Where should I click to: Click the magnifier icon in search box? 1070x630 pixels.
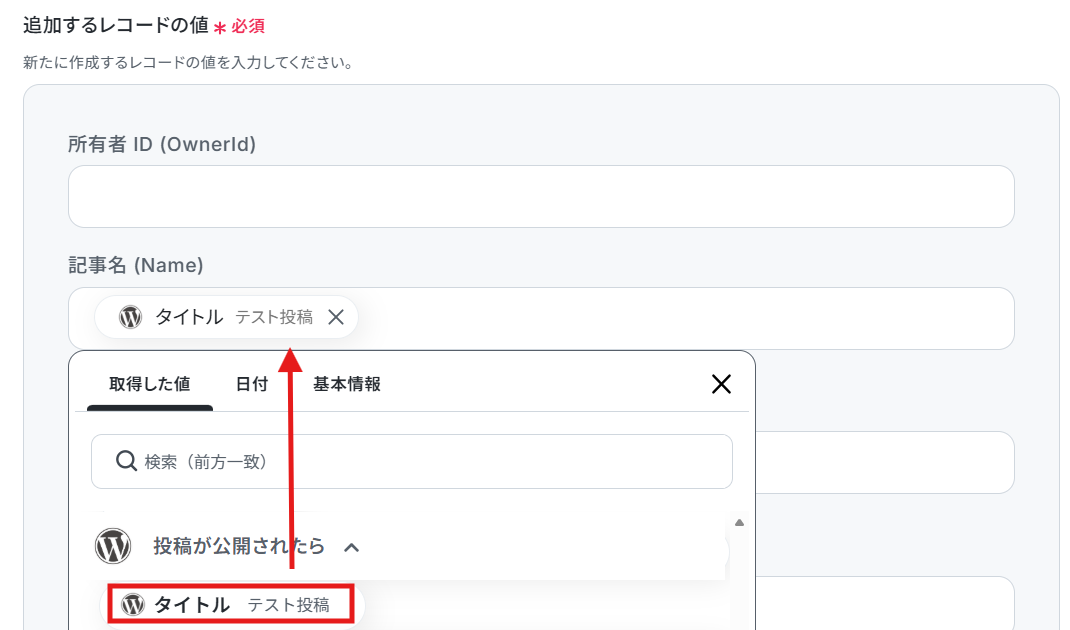click(x=126, y=461)
